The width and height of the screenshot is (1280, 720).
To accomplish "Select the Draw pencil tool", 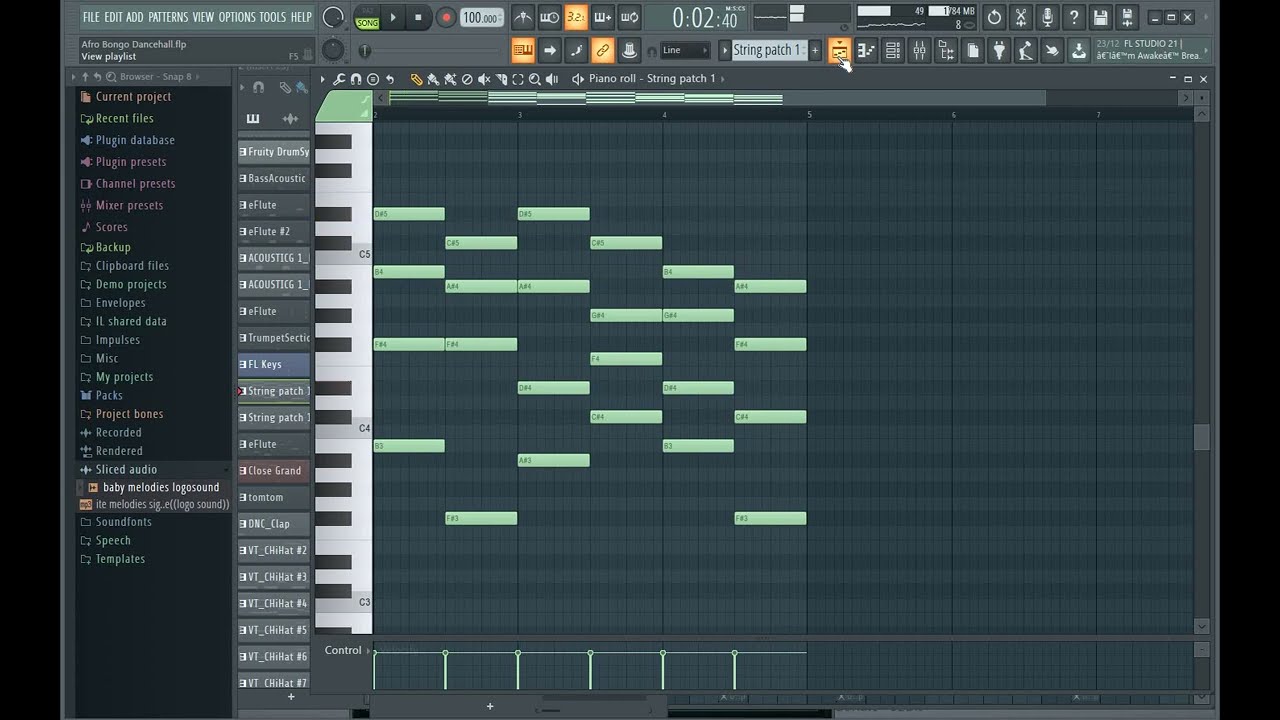I will click(417, 79).
